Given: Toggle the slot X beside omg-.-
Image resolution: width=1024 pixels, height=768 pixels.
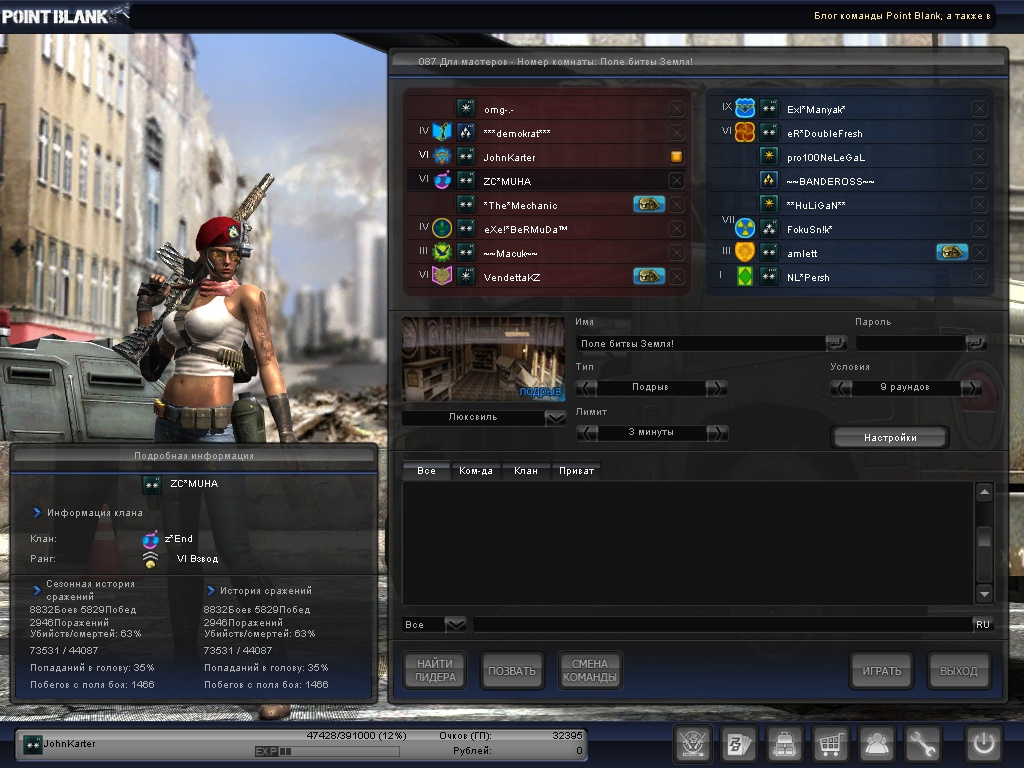Looking at the screenshot, I should (677, 109).
